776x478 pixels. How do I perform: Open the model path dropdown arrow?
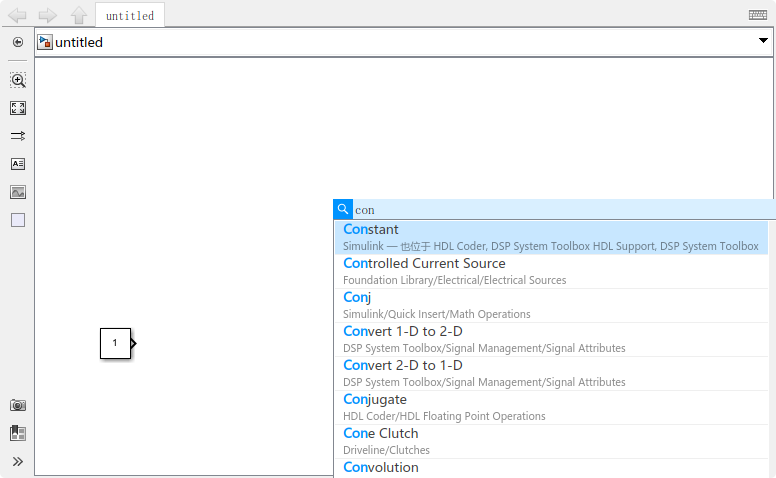[x=763, y=42]
